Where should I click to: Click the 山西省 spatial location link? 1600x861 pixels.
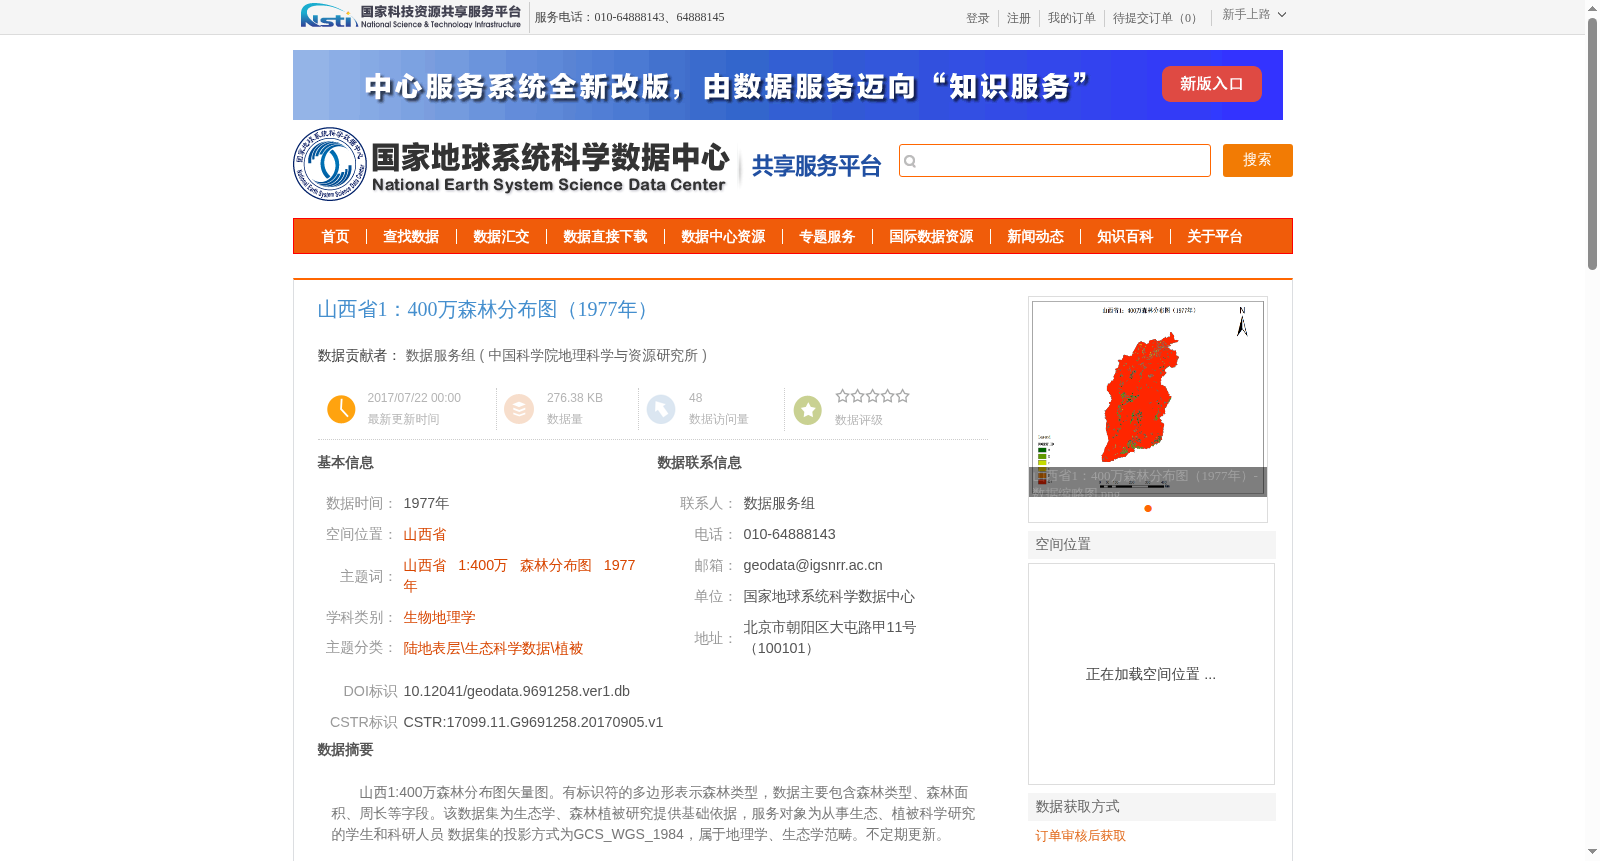[x=425, y=535]
